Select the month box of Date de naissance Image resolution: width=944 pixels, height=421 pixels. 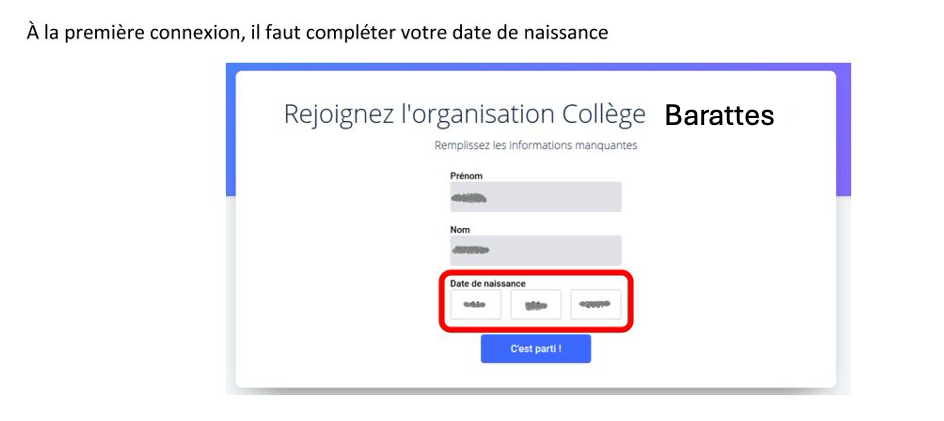(x=536, y=305)
